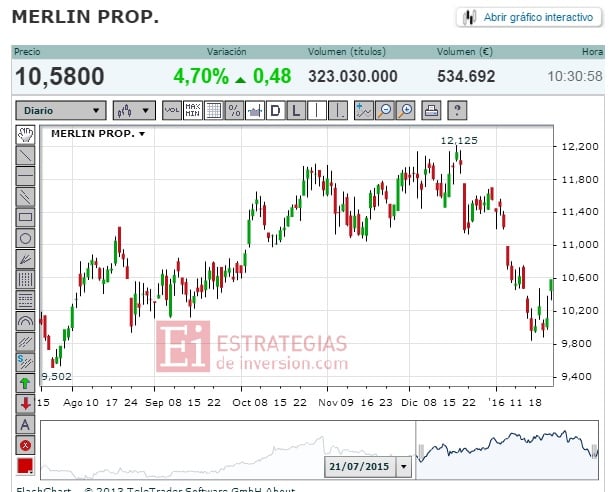This screenshot has height=492, width=609.
Task: Click the left range handle in overview
Action: (421, 452)
